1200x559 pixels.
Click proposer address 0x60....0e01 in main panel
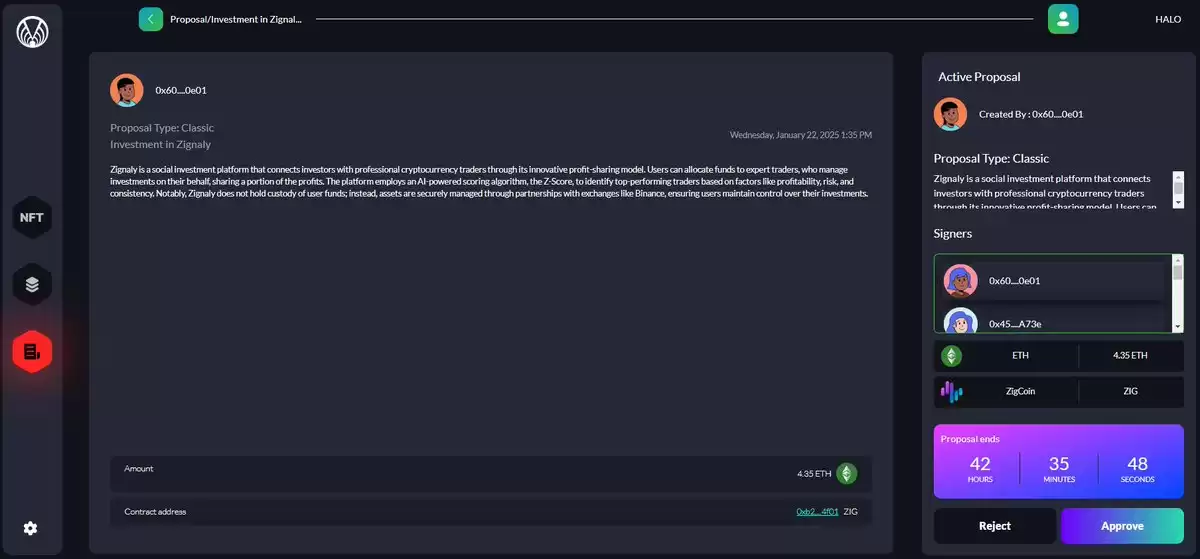pos(181,90)
